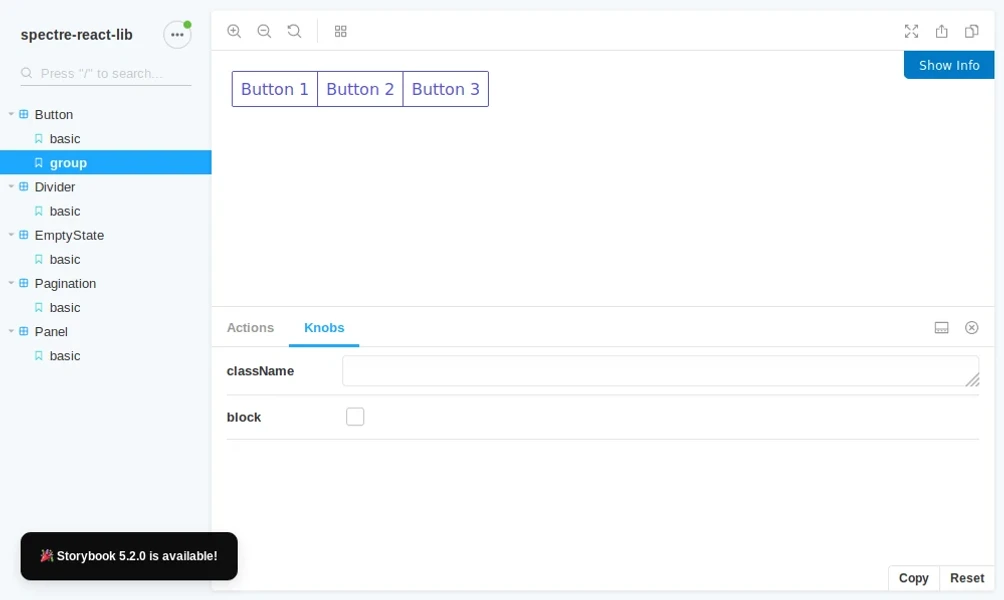Open canvas in new tab icon
Image resolution: width=1004 pixels, height=600 pixels.
point(941,31)
